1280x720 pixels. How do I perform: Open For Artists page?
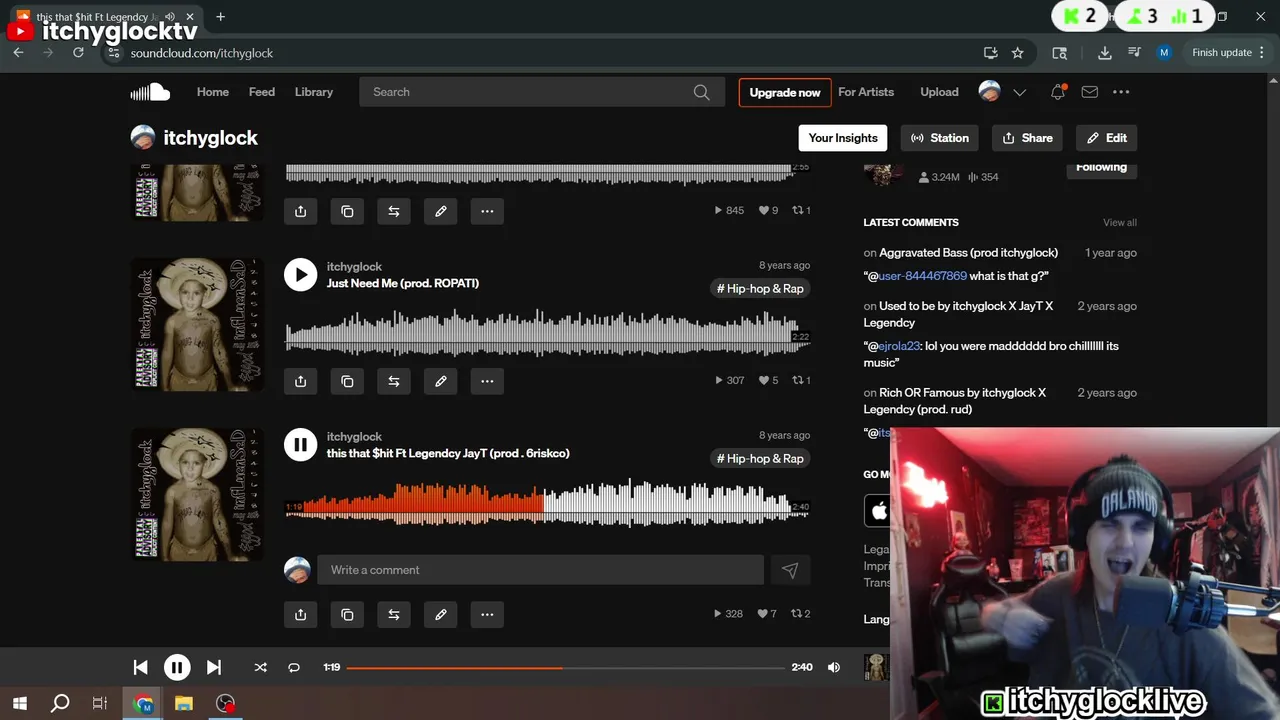pos(866,92)
